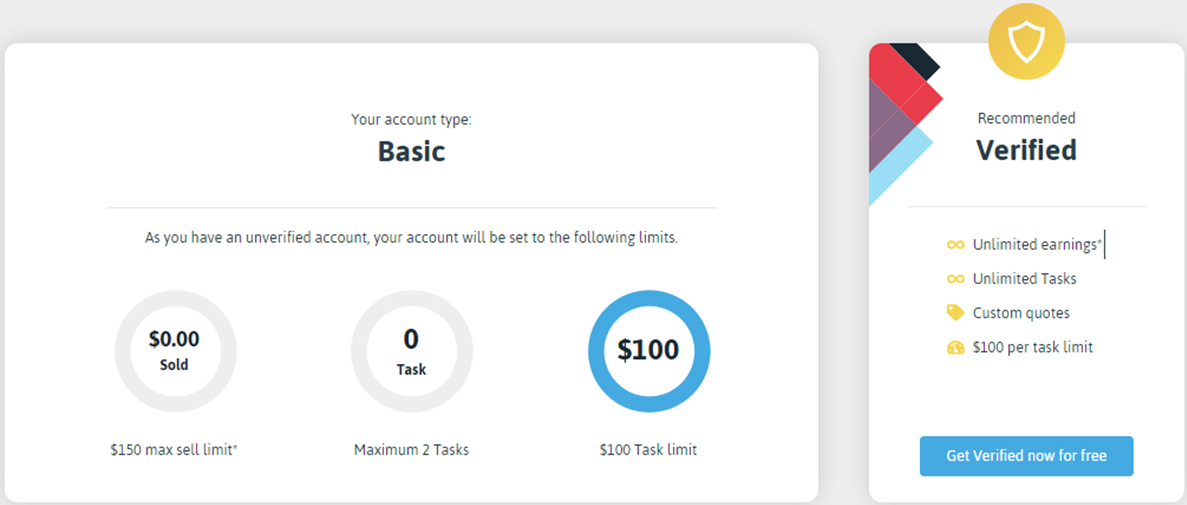Click the Unlimited earnings text item

point(1037,245)
